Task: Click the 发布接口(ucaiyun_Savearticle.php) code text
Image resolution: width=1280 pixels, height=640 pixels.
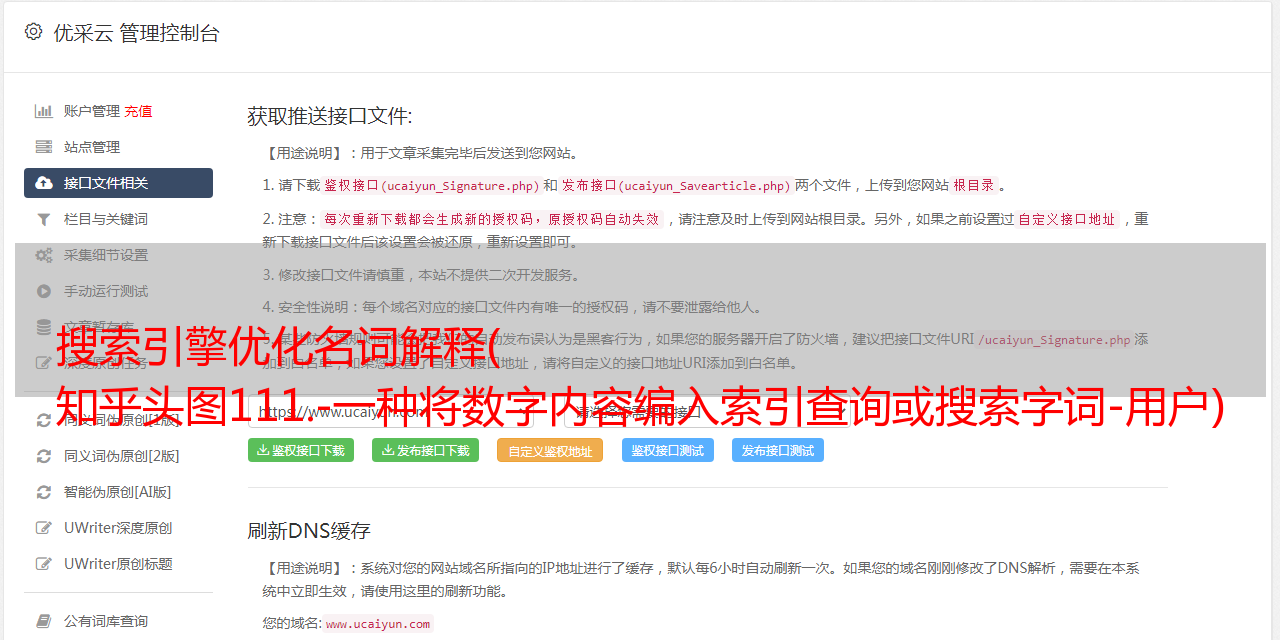Action: click(676, 185)
